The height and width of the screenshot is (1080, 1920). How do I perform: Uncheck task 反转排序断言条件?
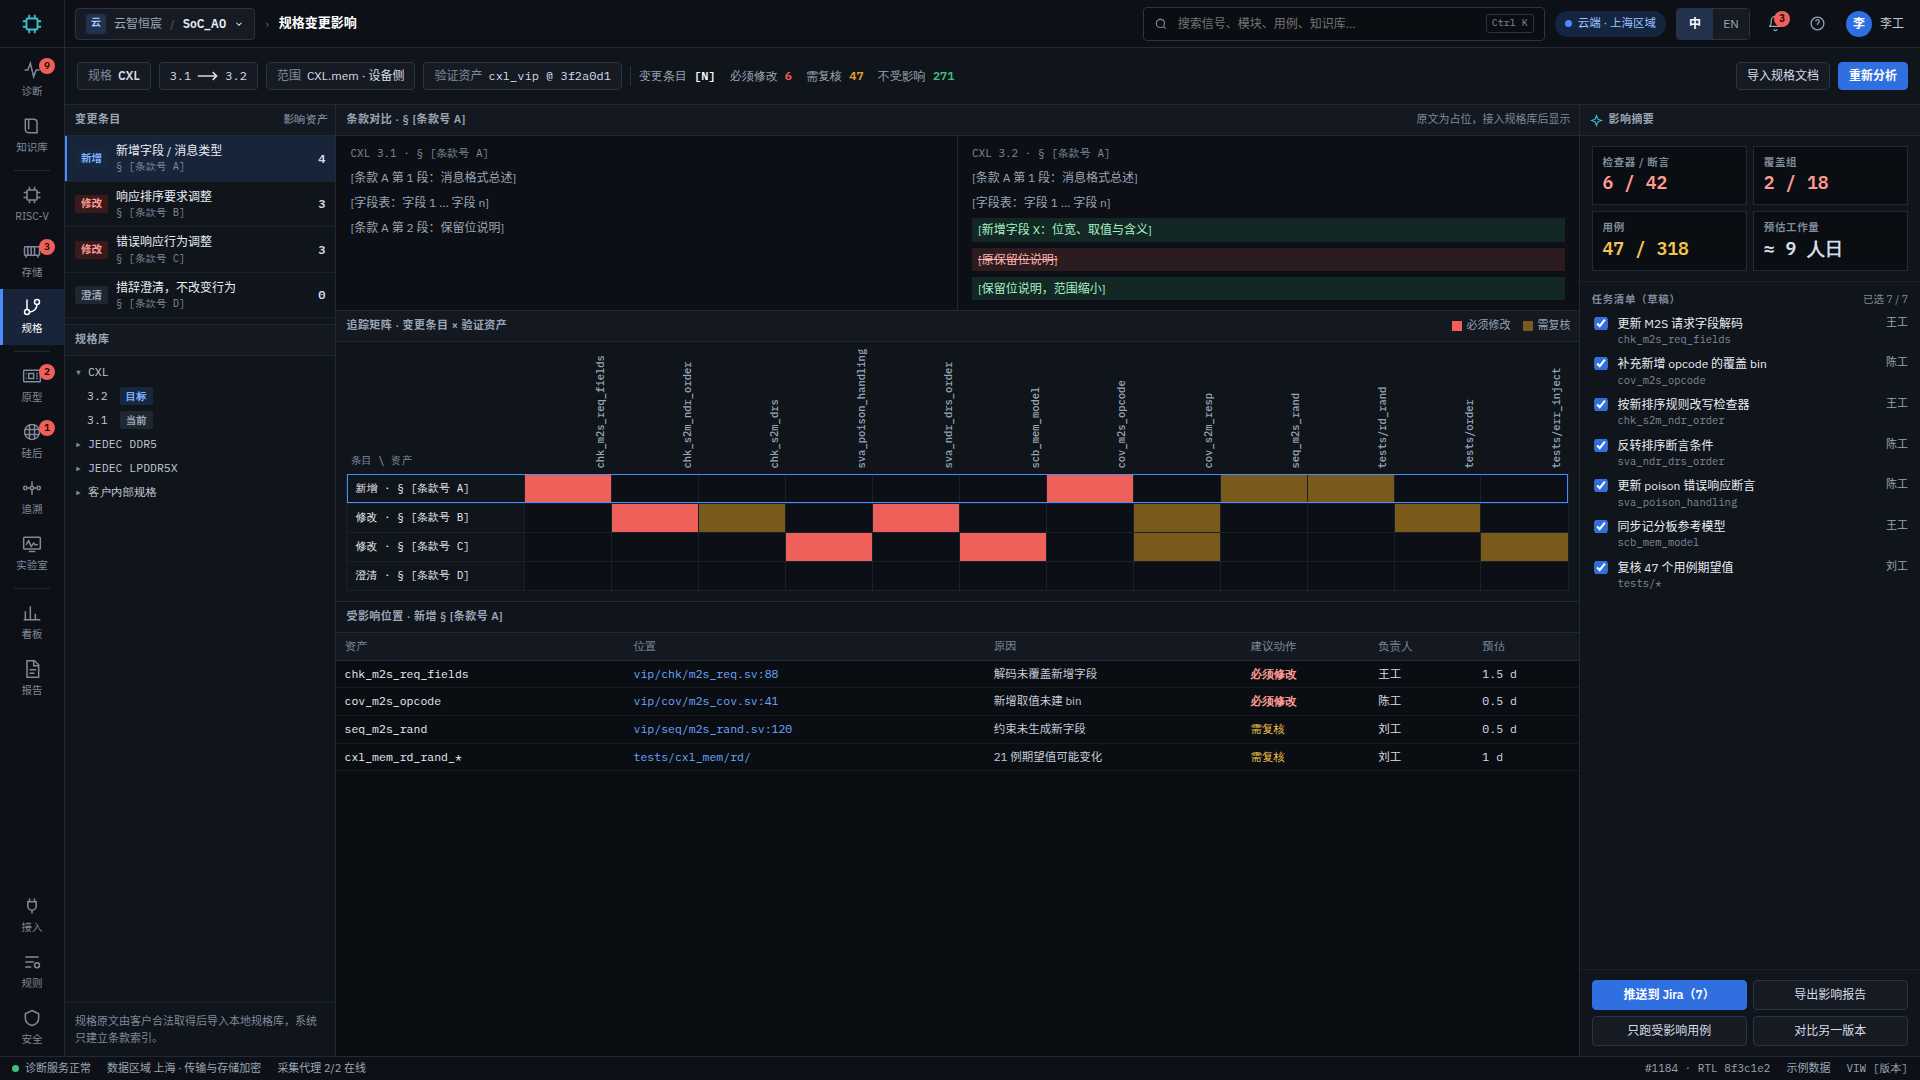(1601, 445)
